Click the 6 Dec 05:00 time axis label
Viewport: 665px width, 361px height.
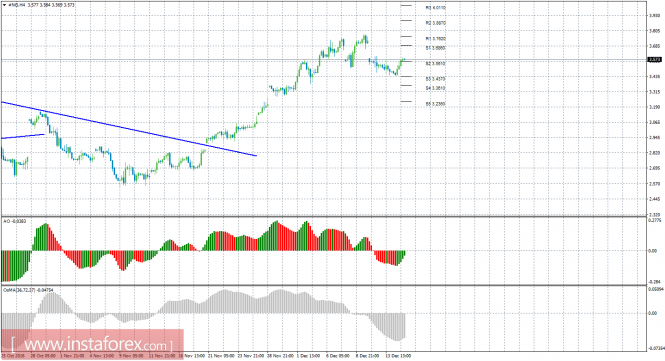coord(339,355)
